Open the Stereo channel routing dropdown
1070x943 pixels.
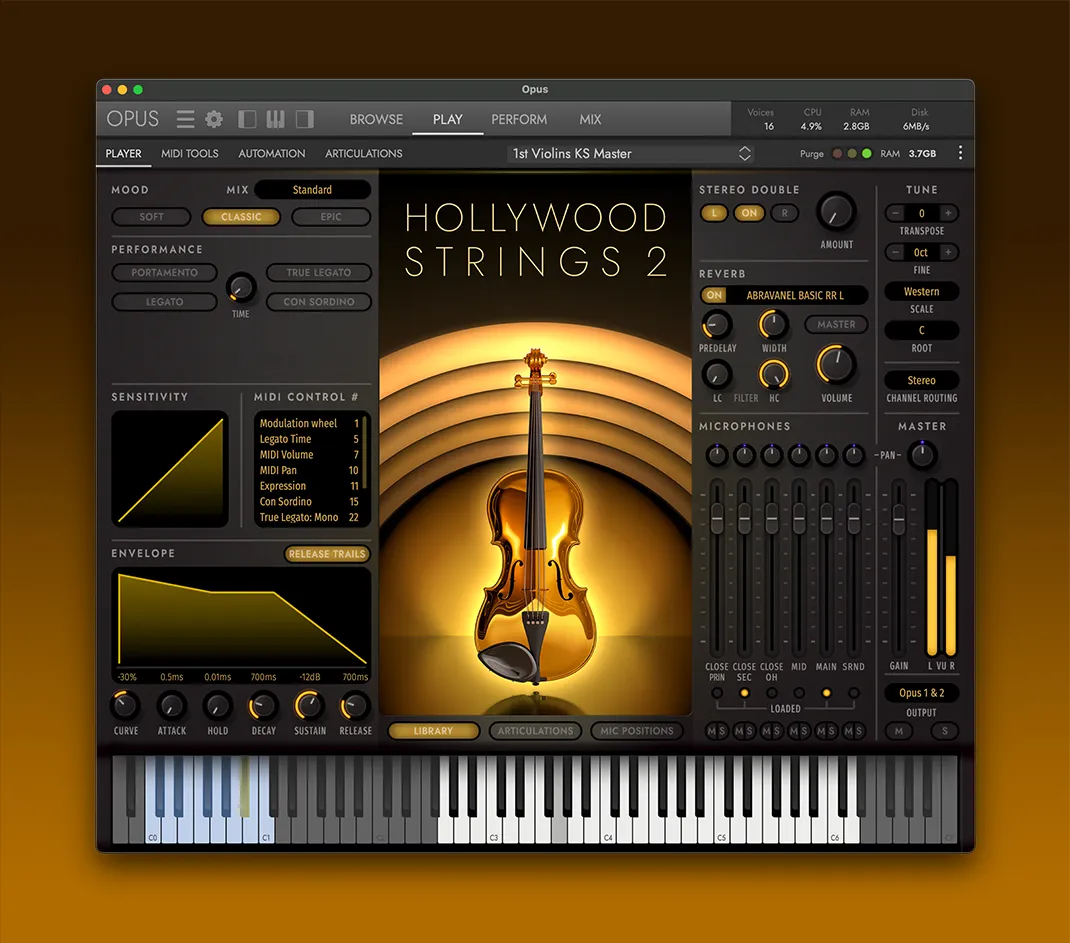[922, 380]
